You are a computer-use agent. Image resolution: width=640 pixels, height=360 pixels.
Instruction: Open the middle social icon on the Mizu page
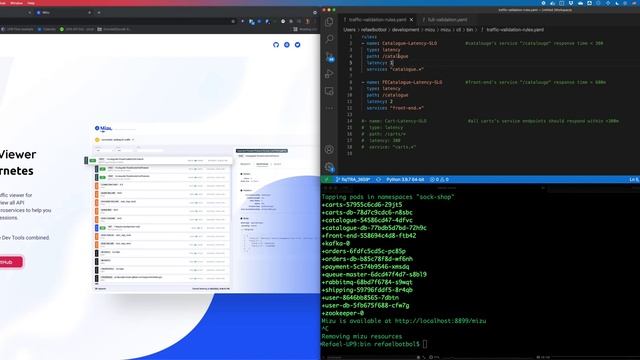pos(287,45)
